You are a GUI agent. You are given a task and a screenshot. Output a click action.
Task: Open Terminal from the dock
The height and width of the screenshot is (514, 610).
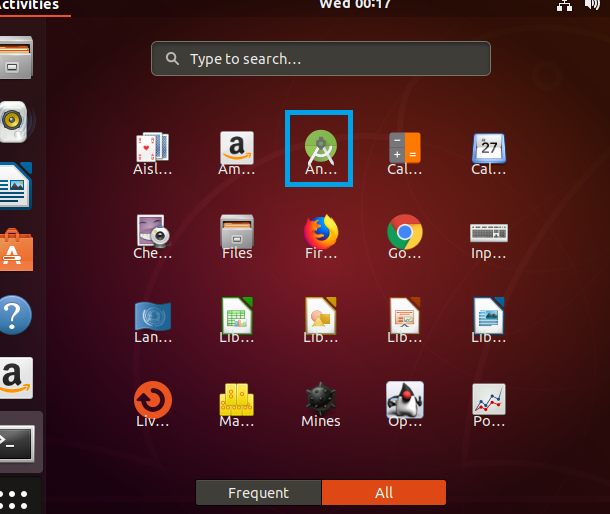click(16, 443)
